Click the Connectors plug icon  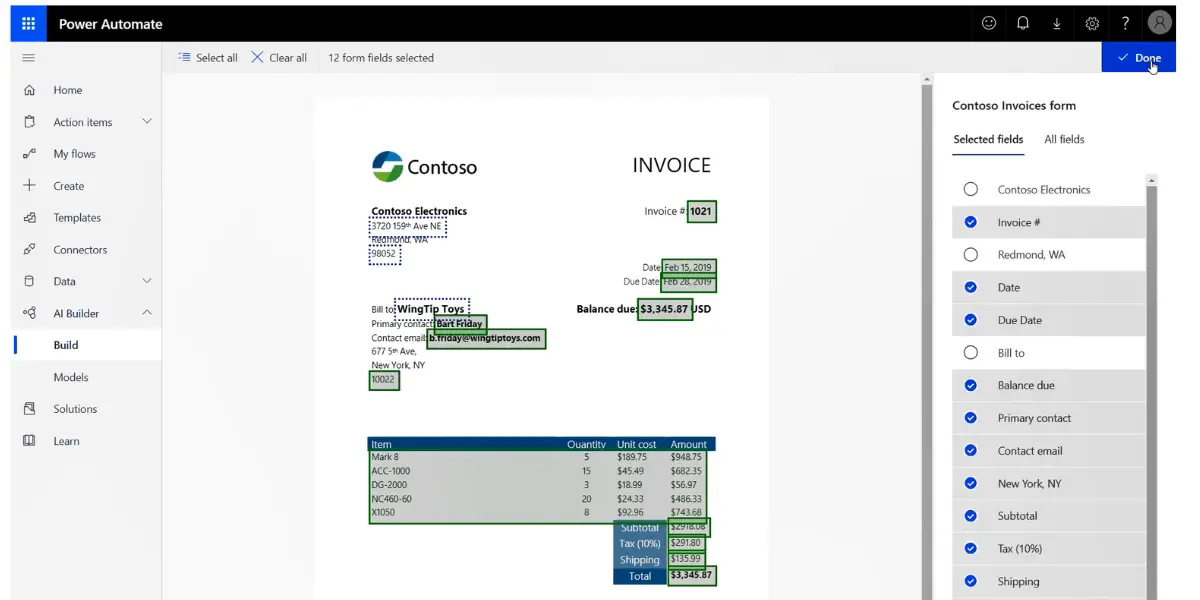tap(29, 250)
